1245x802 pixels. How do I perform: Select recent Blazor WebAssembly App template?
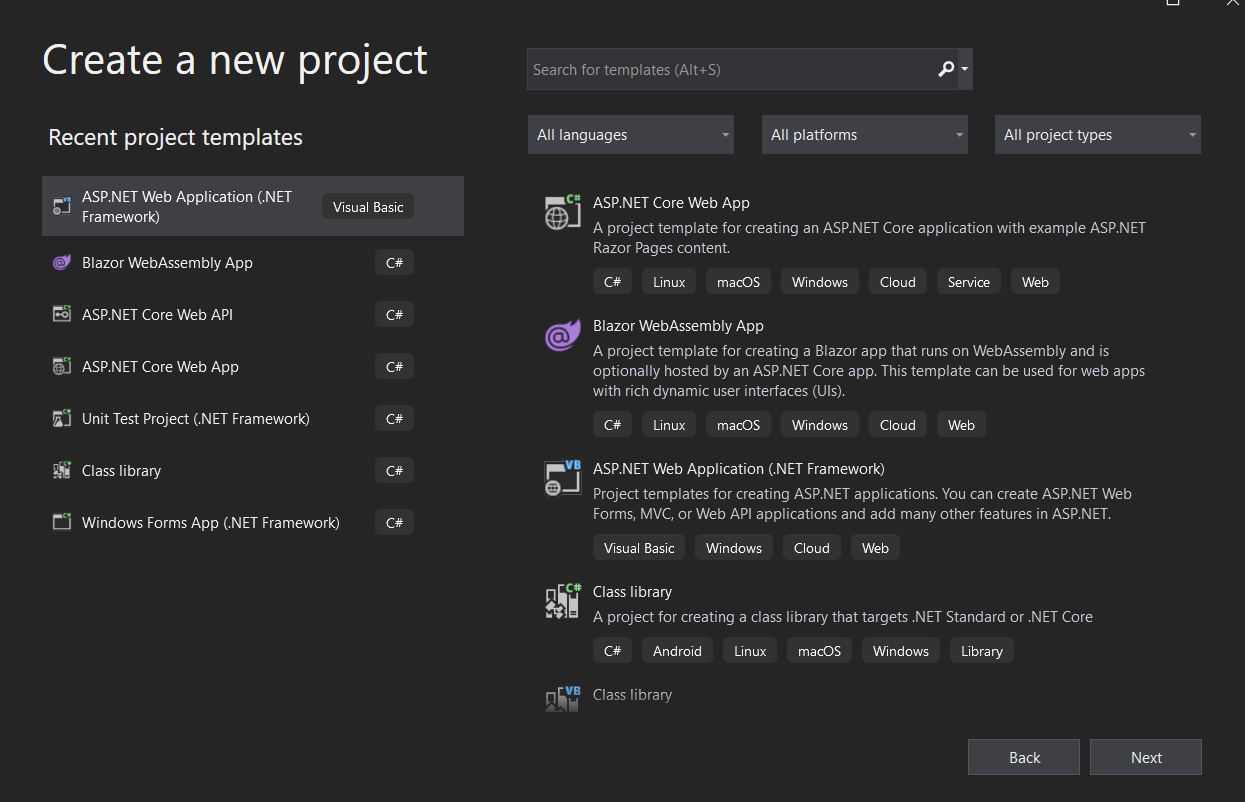click(x=253, y=263)
